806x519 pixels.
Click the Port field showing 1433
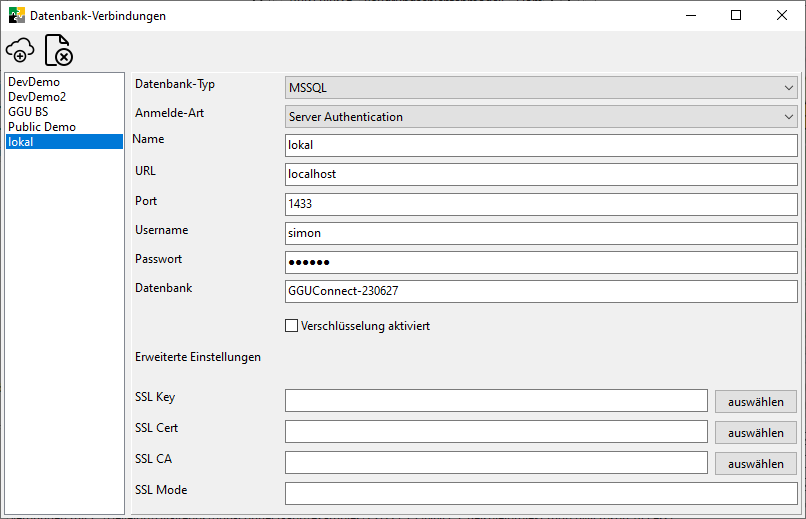click(x=541, y=204)
